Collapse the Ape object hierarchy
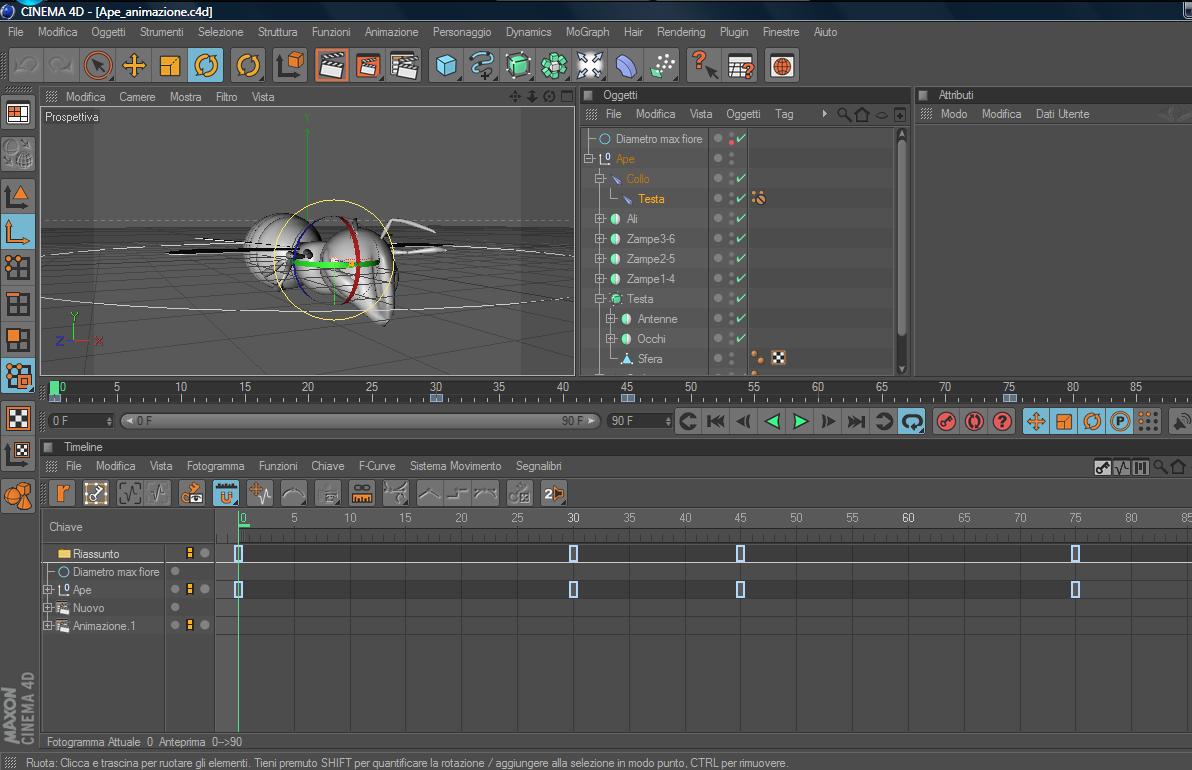 tap(589, 159)
